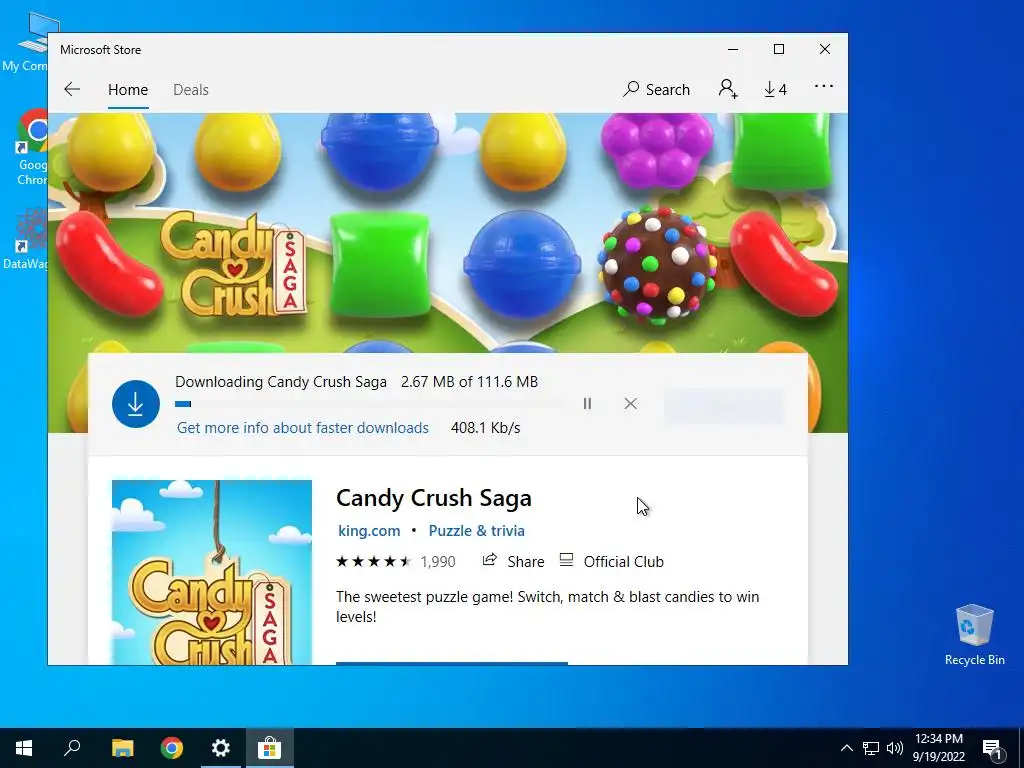The height and width of the screenshot is (768, 1024).
Task: Open the Home tab
Action: [x=128, y=89]
